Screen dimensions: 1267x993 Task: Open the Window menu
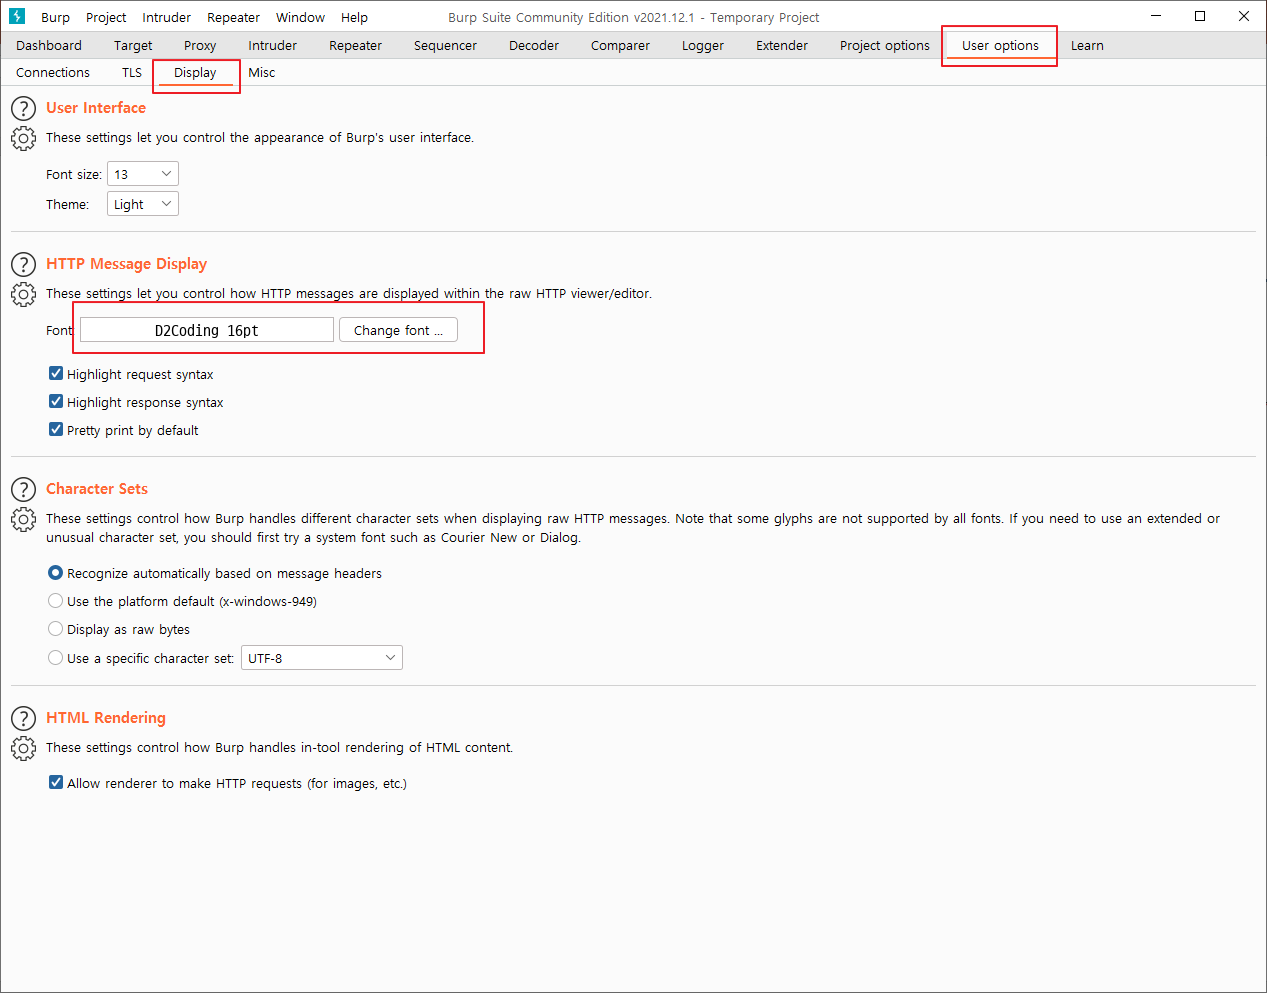(x=300, y=17)
